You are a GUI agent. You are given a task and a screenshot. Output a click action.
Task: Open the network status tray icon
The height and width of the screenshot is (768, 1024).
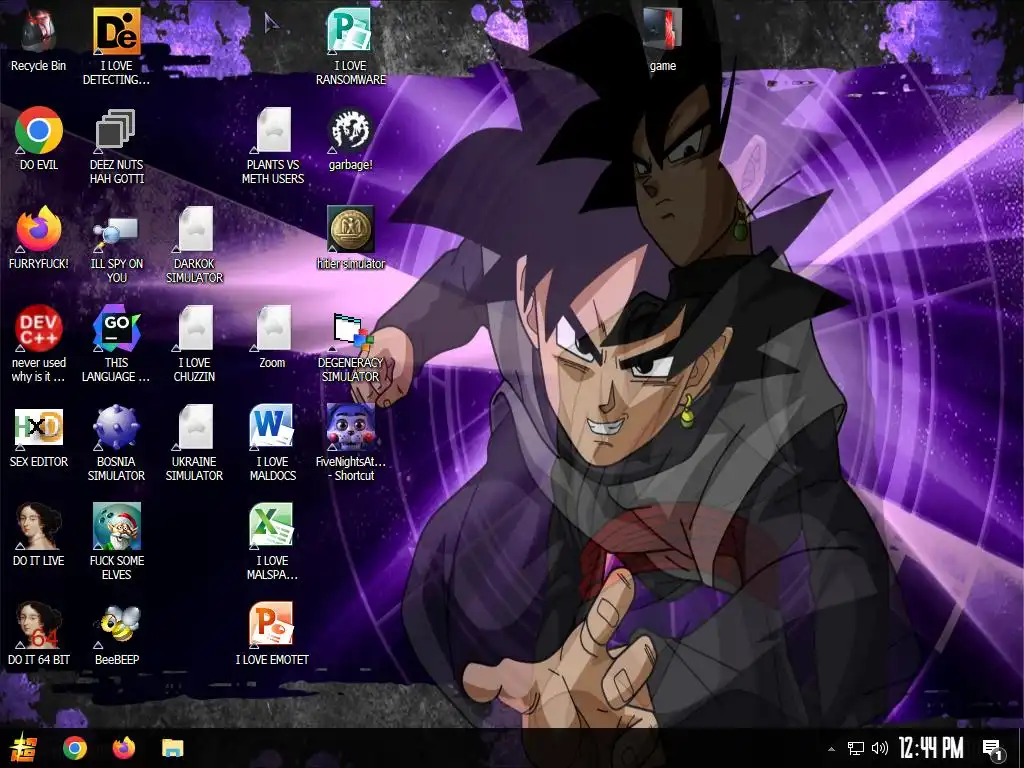click(856, 748)
